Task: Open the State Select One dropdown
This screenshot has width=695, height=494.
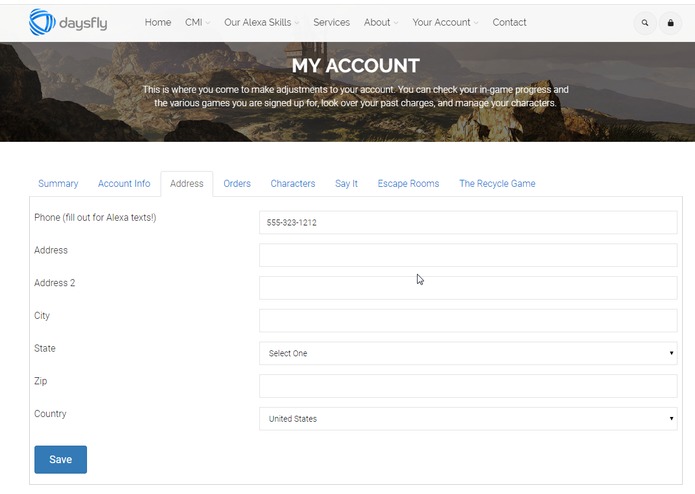Action: pos(468,353)
